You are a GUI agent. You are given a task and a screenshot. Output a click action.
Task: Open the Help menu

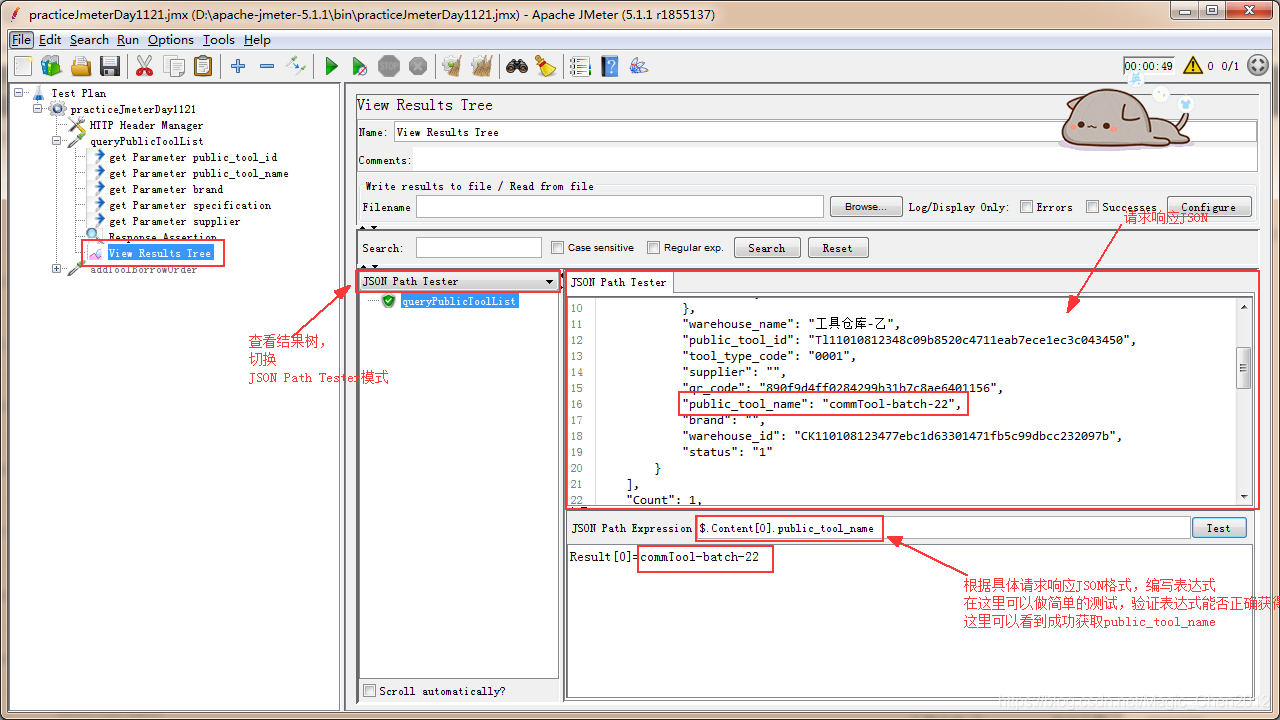coord(257,40)
